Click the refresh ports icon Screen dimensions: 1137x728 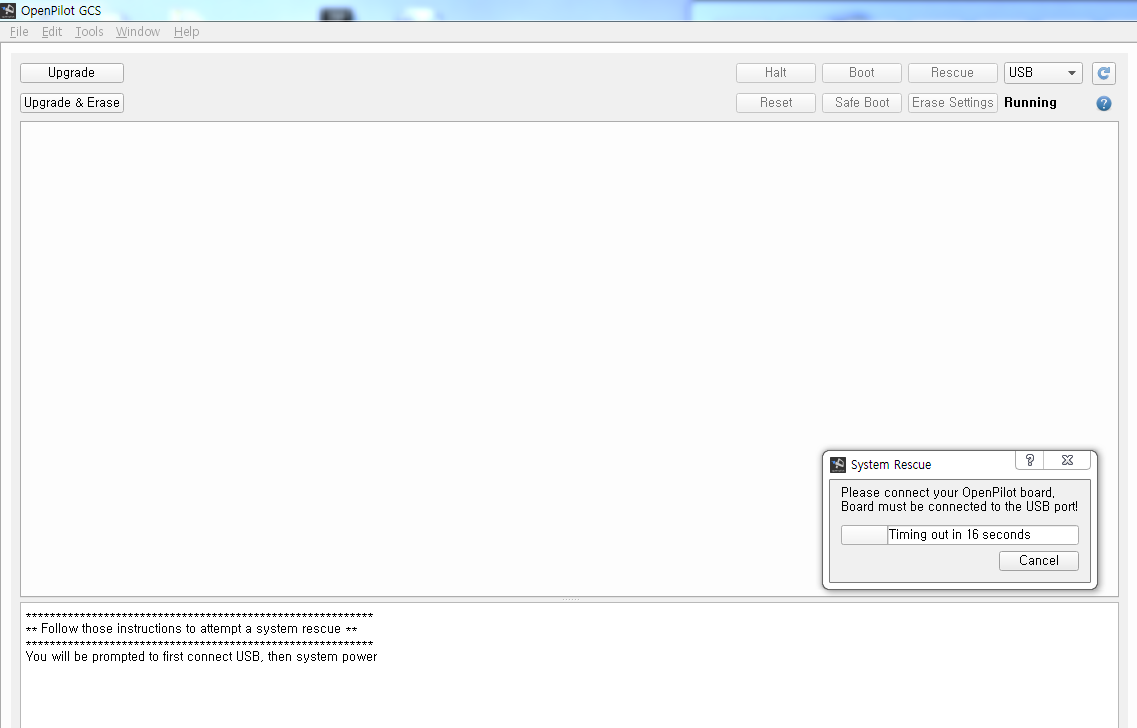[x=1104, y=73]
